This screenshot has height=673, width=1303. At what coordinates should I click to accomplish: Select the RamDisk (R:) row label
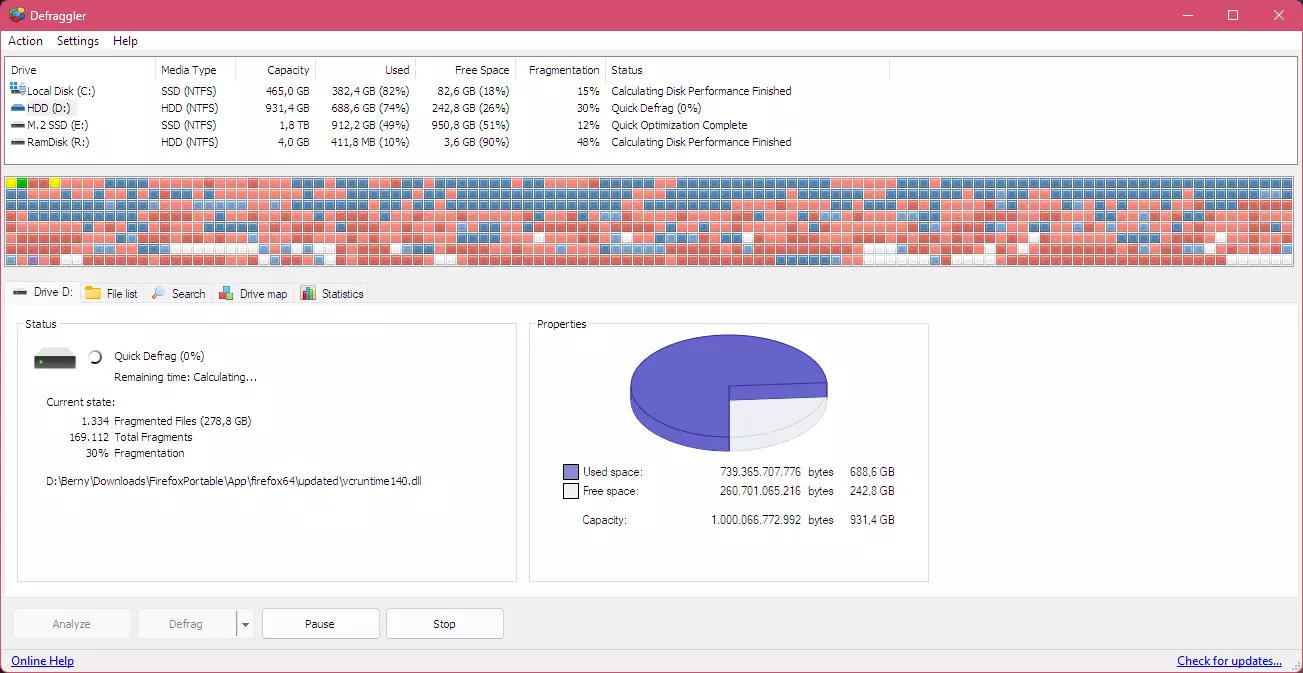[58, 142]
